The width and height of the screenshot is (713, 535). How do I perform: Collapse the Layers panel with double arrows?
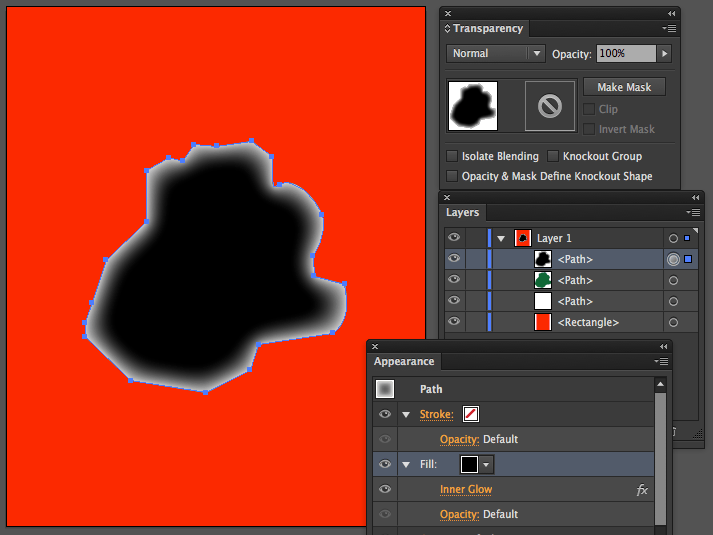(x=695, y=197)
